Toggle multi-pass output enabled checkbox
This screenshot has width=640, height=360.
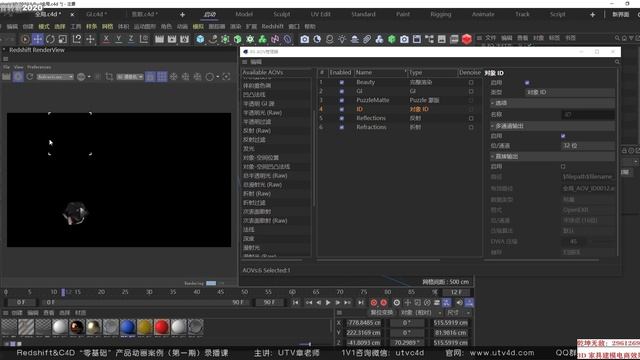[563, 136]
